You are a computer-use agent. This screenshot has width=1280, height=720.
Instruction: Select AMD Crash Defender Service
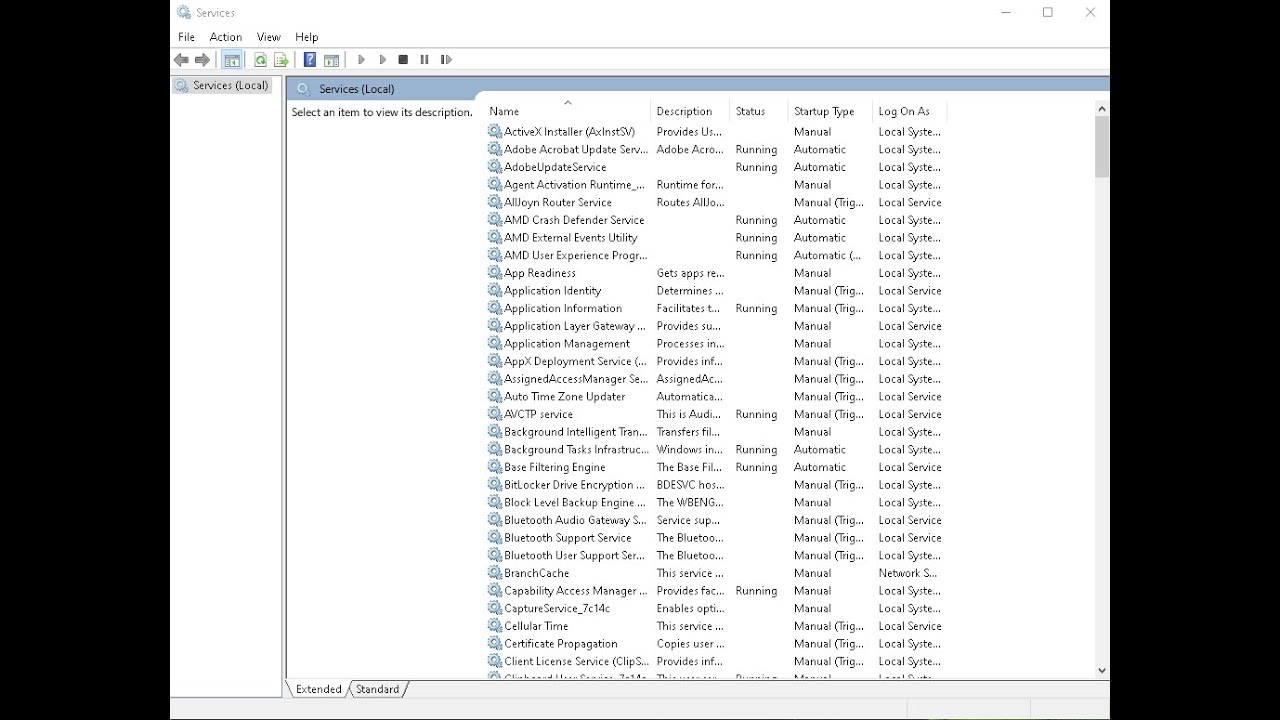pyautogui.click(x=715, y=220)
